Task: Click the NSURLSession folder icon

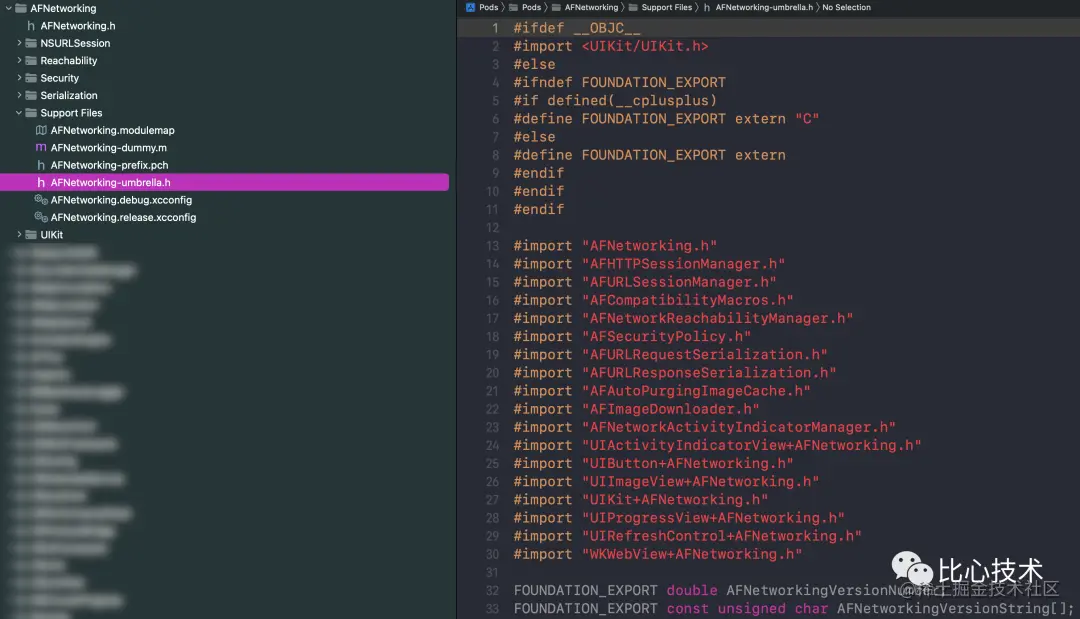Action: (x=31, y=43)
